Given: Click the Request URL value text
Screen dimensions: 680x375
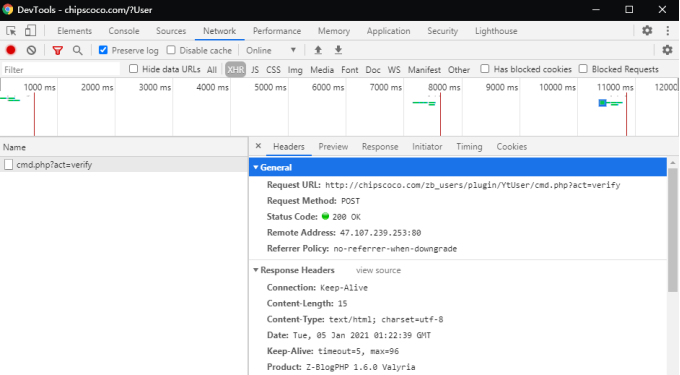Looking at the screenshot, I should 473,185.
